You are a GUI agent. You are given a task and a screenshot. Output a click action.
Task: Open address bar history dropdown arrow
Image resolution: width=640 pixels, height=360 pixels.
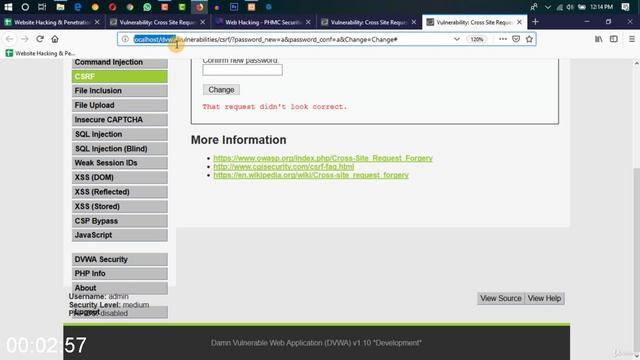(457, 39)
